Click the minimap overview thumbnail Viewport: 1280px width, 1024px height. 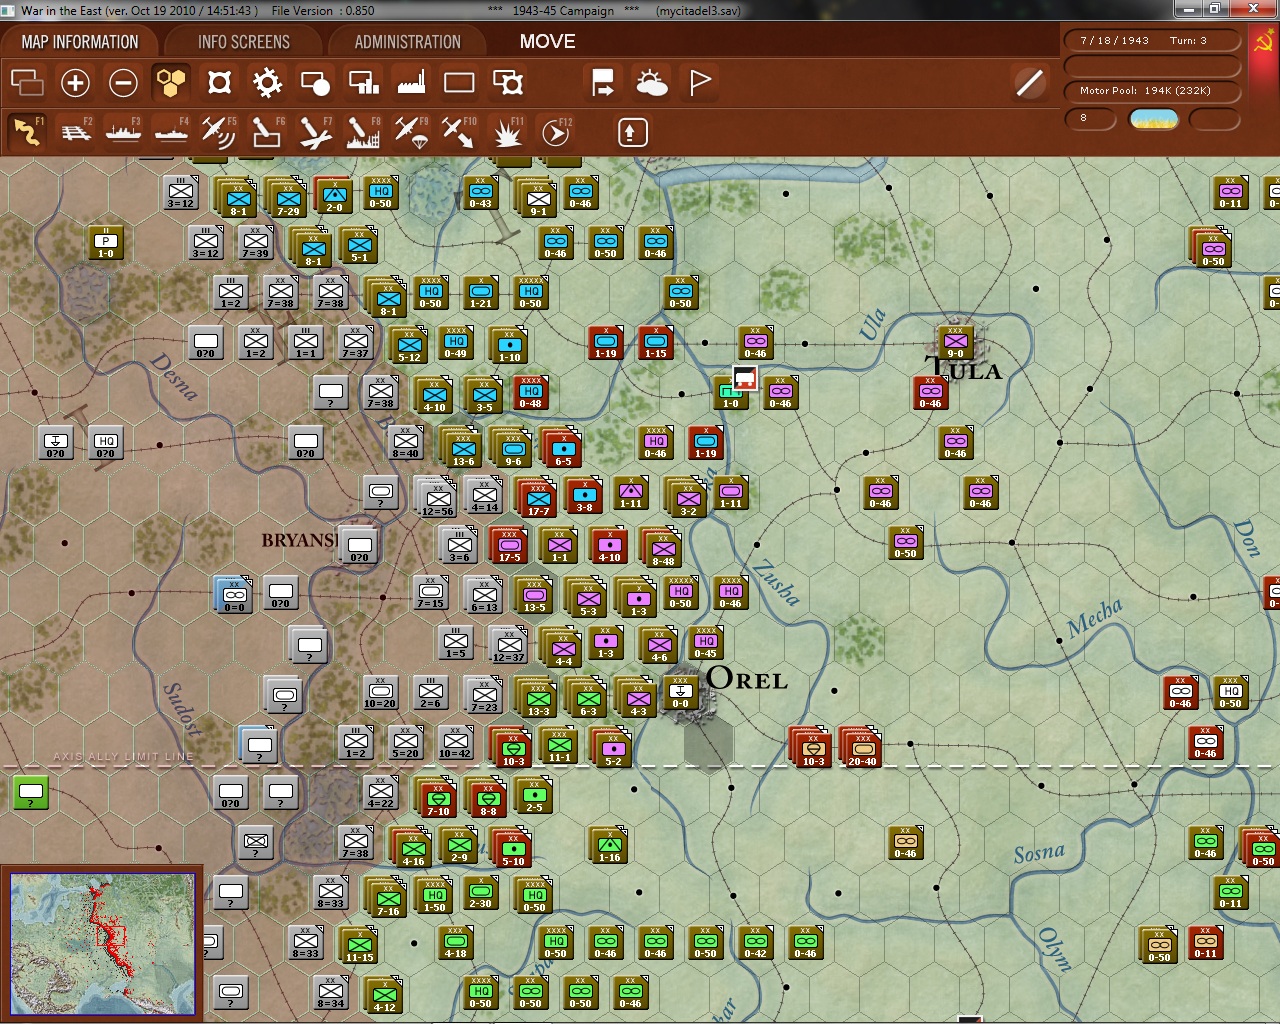(103, 943)
